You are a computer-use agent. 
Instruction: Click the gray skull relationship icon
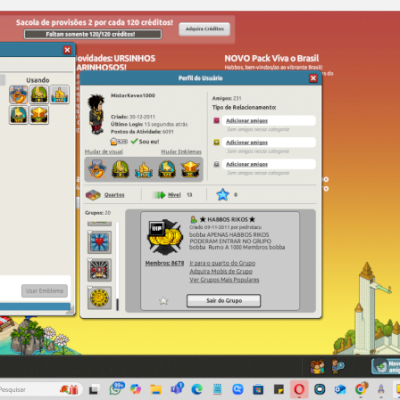[216, 164]
